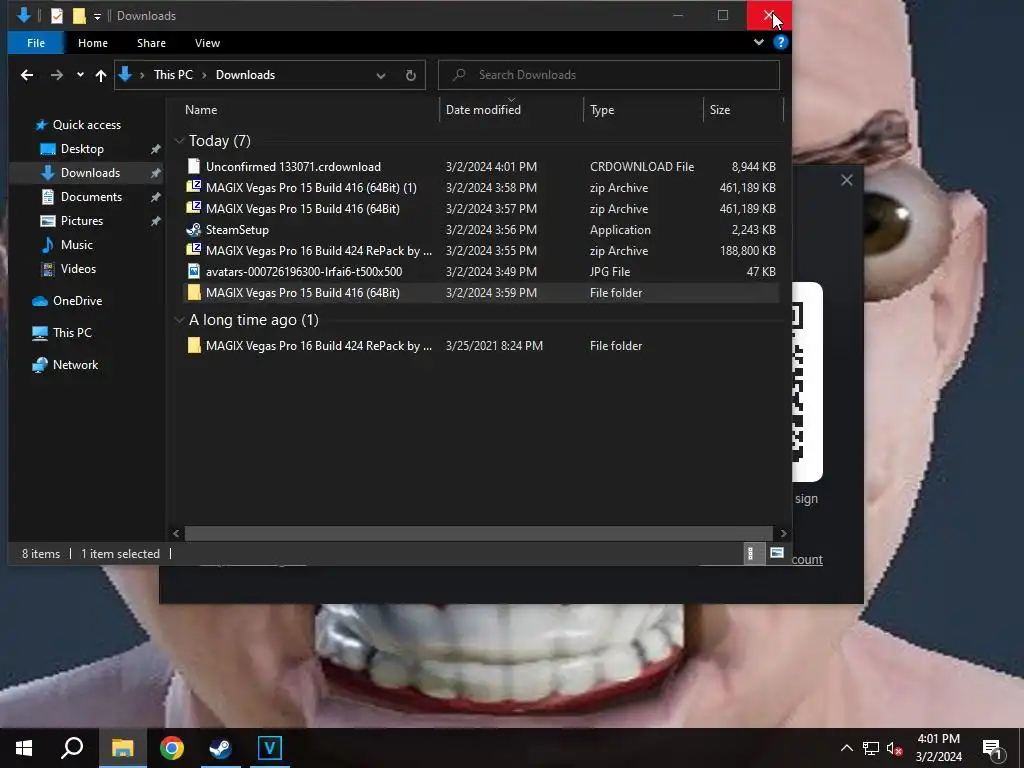Go back with the Back arrow
The height and width of the screenshot is (768, 1024).
point(27,75)
